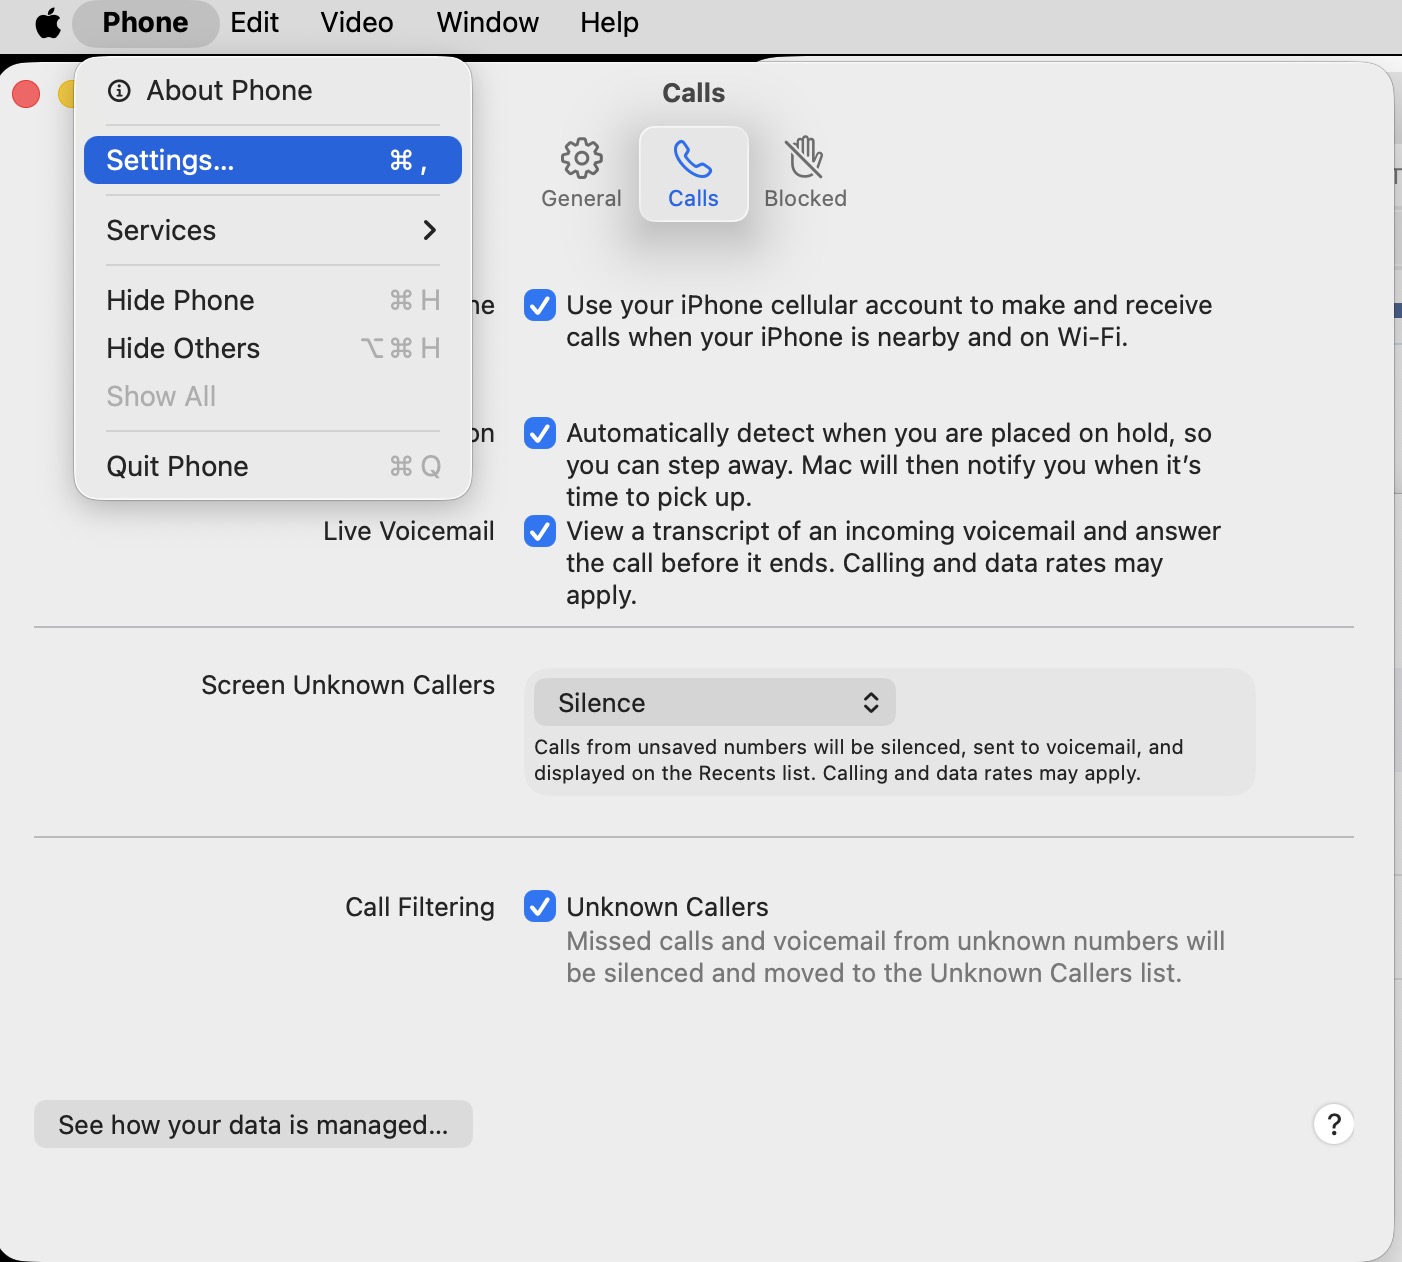Open the Edit menu

click(254, 22)
